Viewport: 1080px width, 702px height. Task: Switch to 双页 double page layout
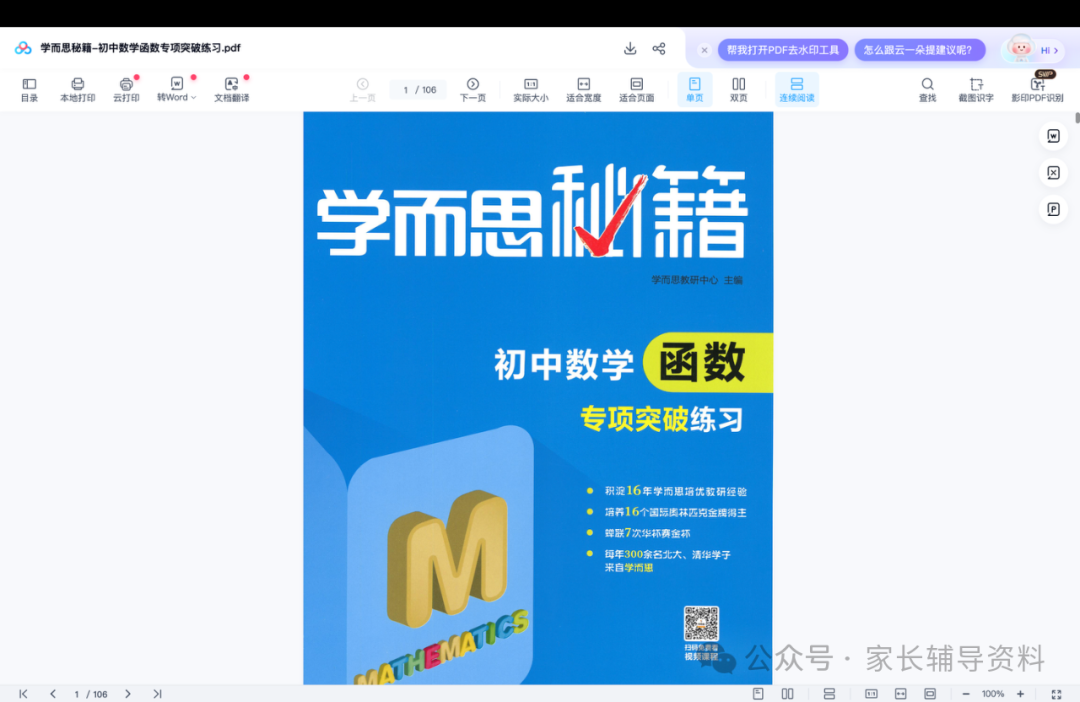(738, 90)
